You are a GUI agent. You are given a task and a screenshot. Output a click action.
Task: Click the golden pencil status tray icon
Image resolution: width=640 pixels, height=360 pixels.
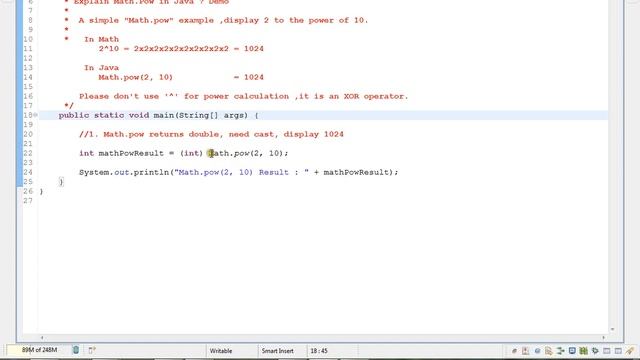pos(630,351)
